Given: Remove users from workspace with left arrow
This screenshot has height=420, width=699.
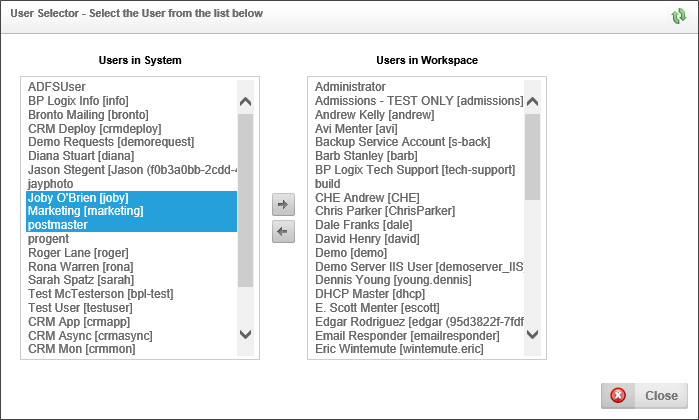Looking at the screenshot, I should pos(283,232).
